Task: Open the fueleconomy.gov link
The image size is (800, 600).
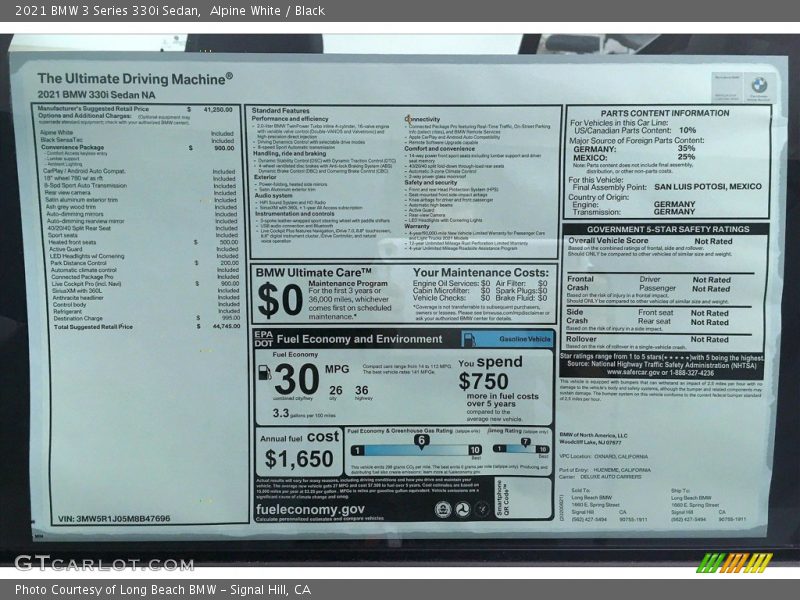Action: pos(310,509)
